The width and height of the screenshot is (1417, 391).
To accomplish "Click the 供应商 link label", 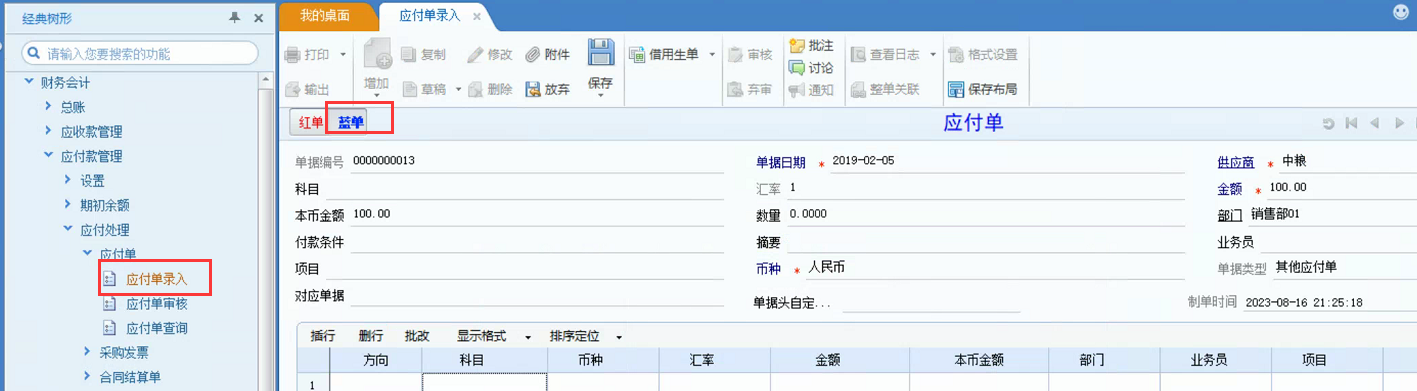I will click(1236, 162).
